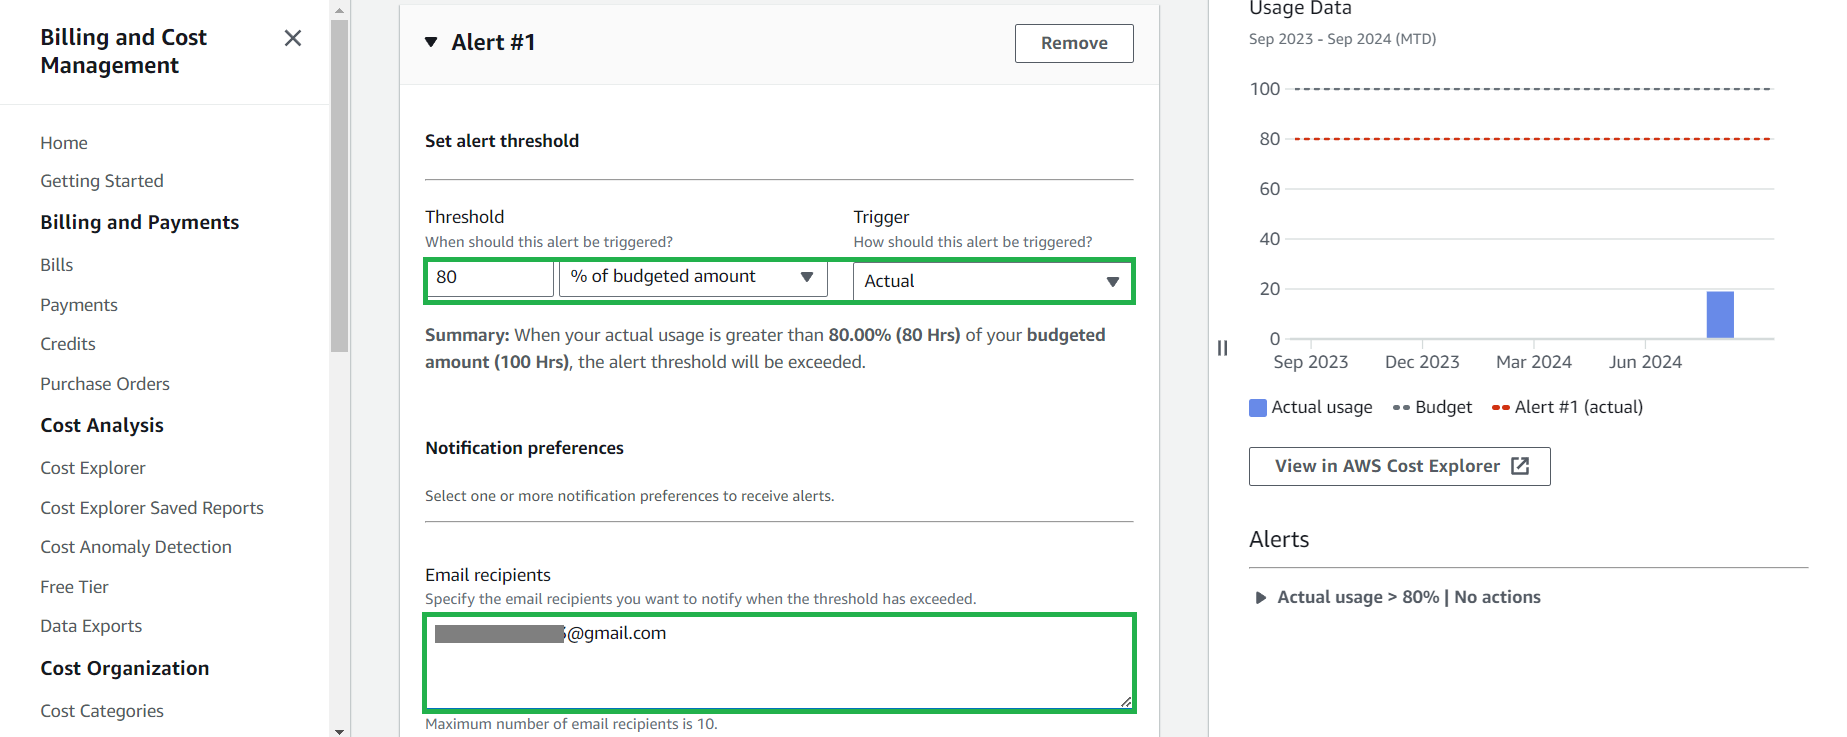This screenshot has width=1847, height=737.
Task: Expand the Actual usage > 80% alert row
Action: 1260,598
